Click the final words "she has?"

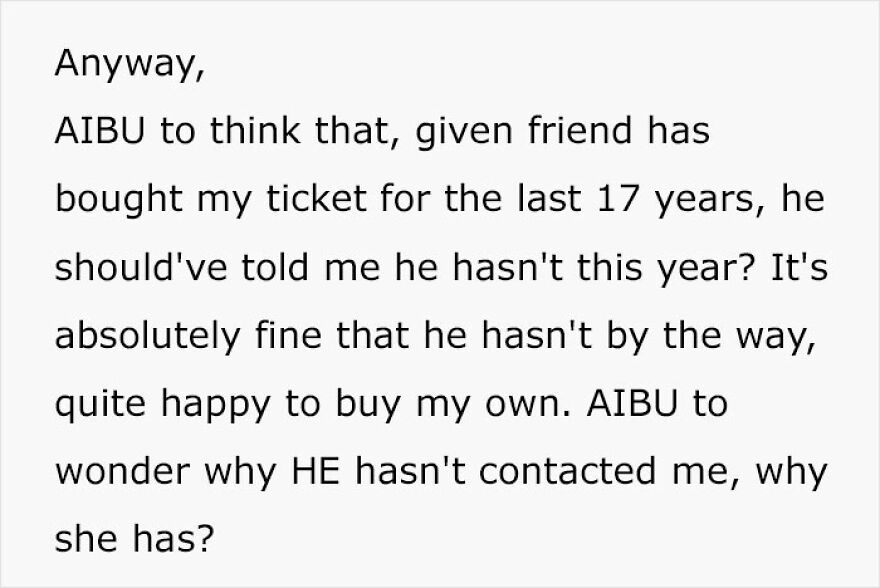point(135,541)
